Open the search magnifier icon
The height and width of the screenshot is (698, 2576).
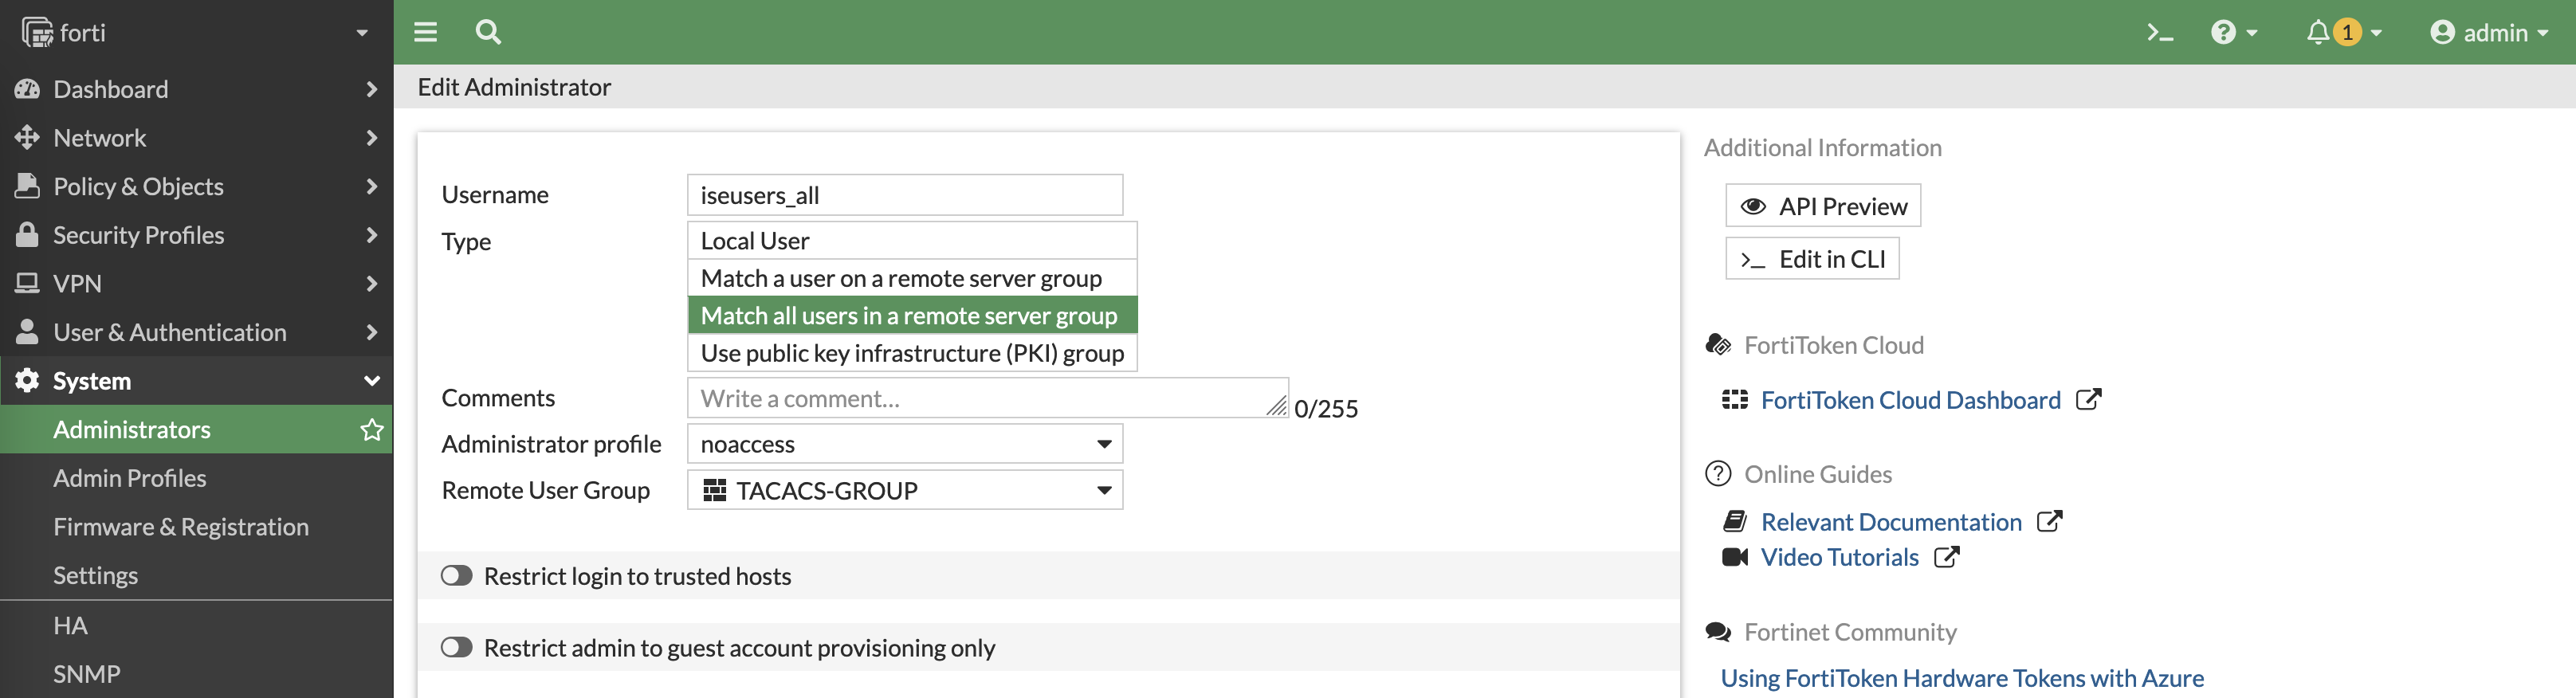click(x=488, y=32)
